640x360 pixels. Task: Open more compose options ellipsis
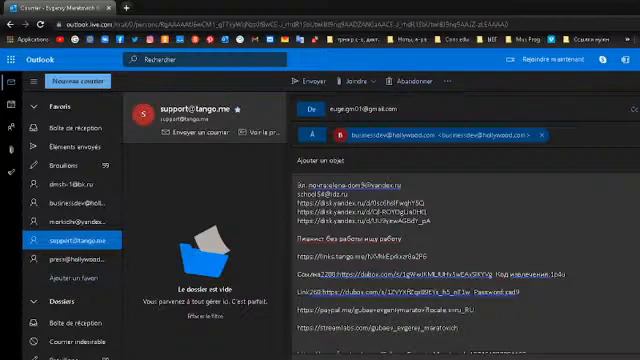[x=447, y=81]
